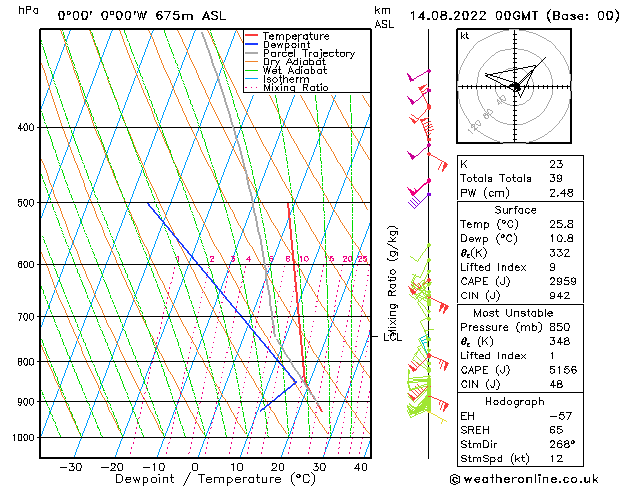
Task: Click the Surface section heading
Action: point(515,210)
